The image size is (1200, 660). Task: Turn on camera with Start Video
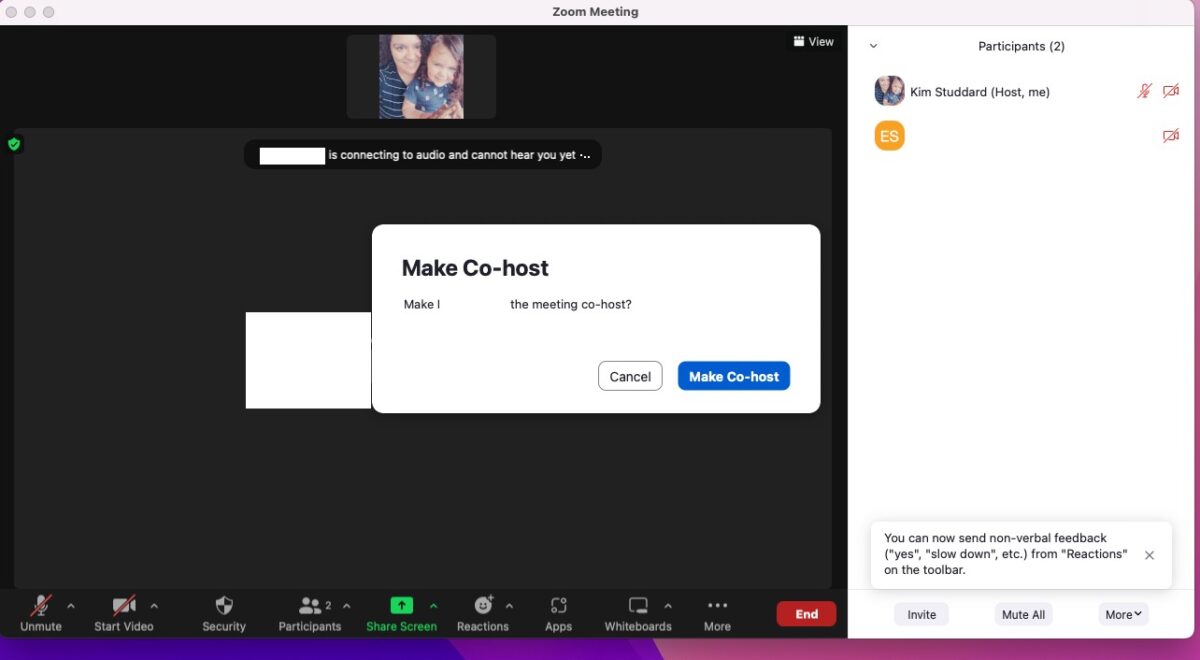pos(124,606)
